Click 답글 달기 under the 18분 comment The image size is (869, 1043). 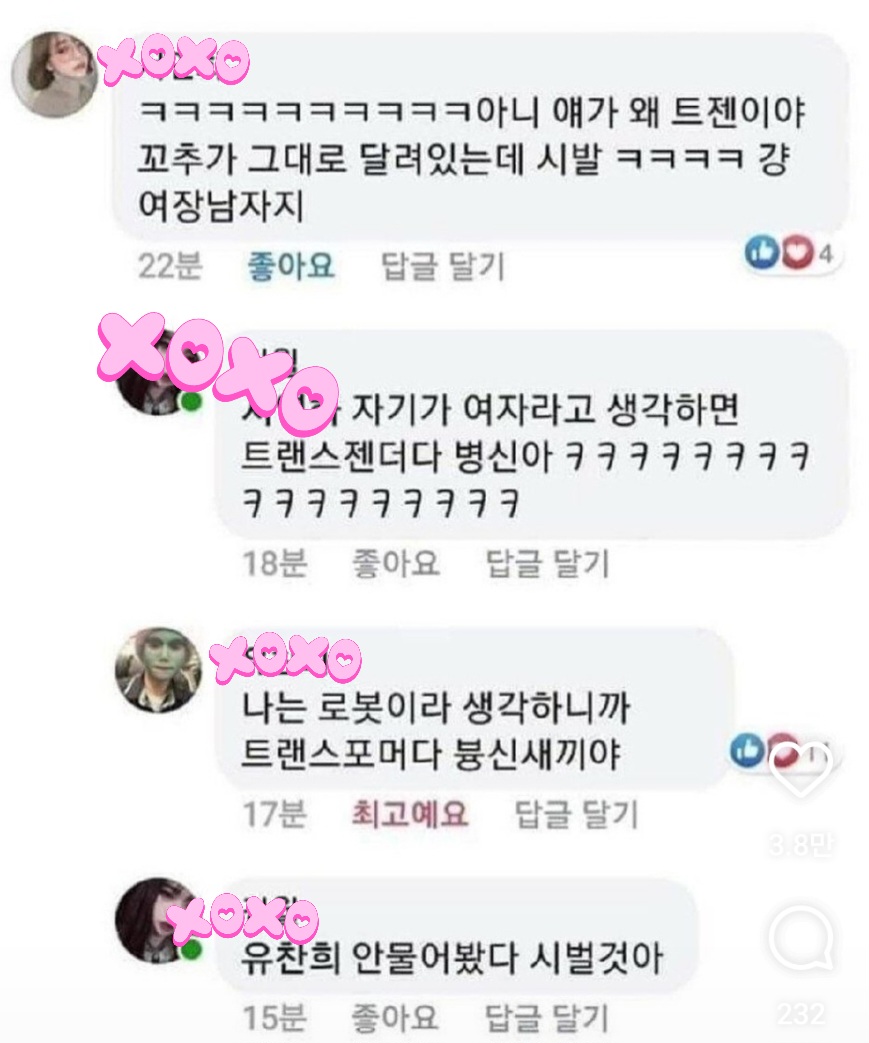[x=548, y=563]
